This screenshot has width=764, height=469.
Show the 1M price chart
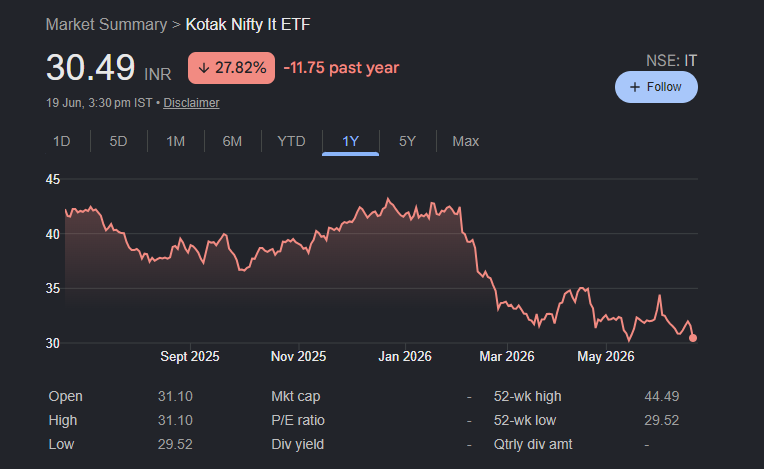click(x=175, y=141)
